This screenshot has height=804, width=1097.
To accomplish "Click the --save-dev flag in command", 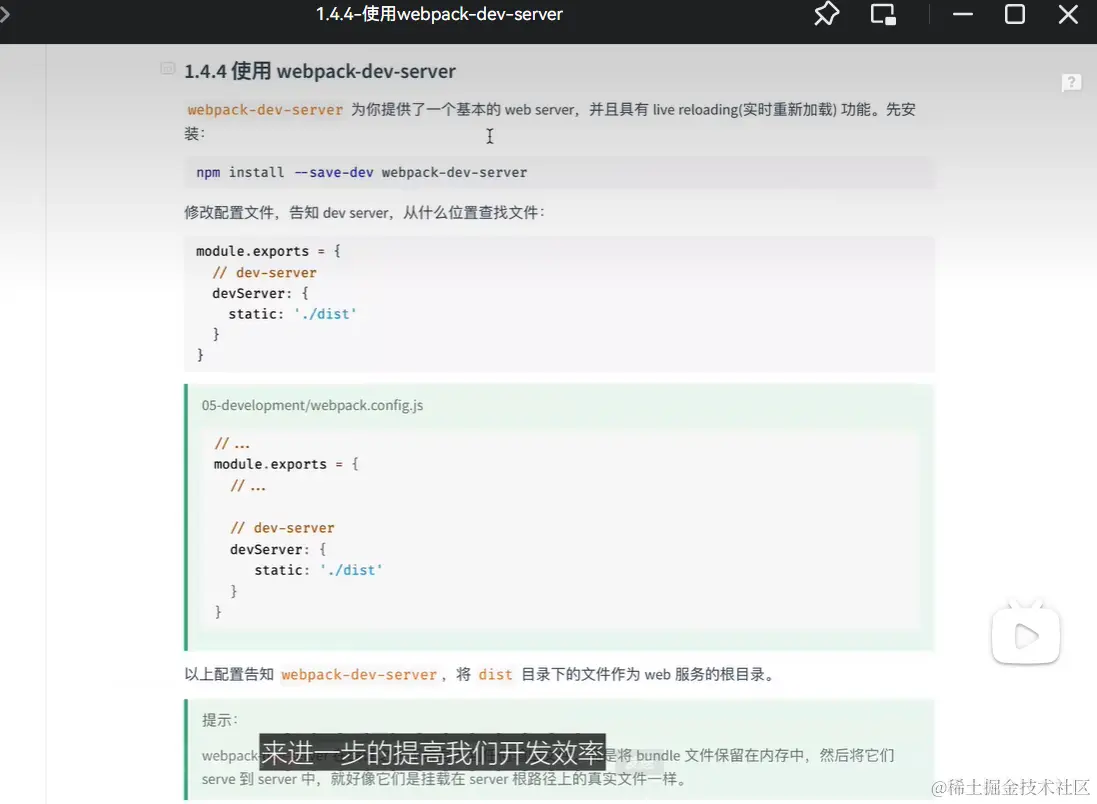I will [x=334, y=171].
